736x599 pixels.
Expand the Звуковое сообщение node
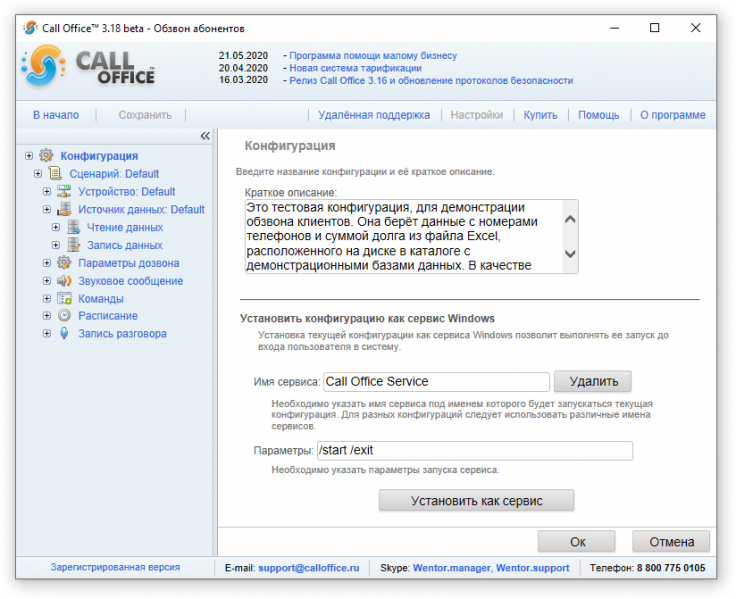pyautogui.click(x=47, y=281)
